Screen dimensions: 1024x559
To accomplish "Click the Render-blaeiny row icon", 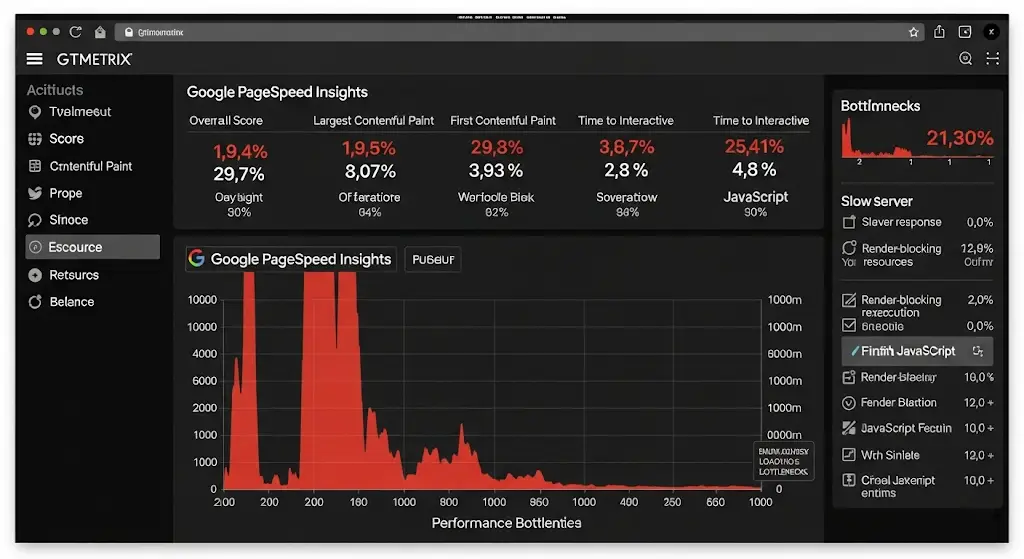I will 848,377.
